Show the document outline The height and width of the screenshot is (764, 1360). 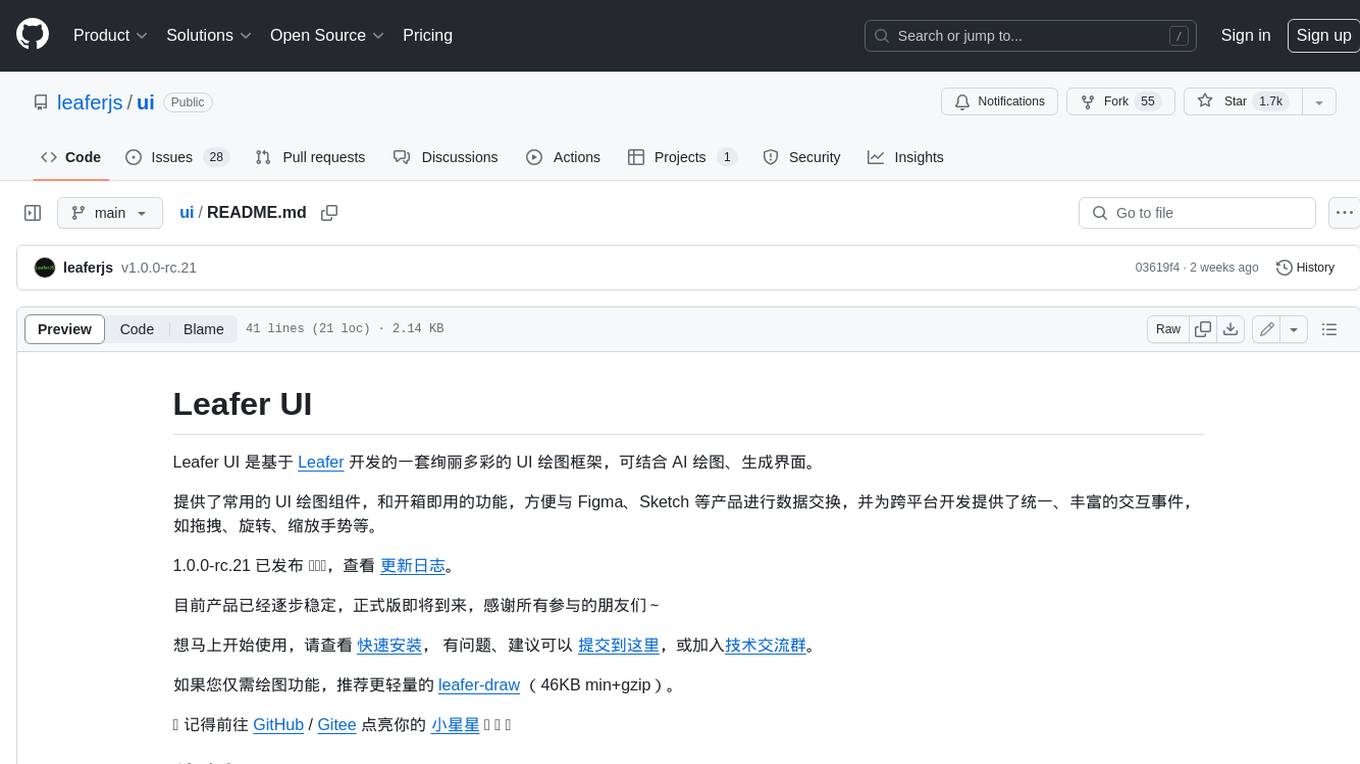(x=1329, y=329)
